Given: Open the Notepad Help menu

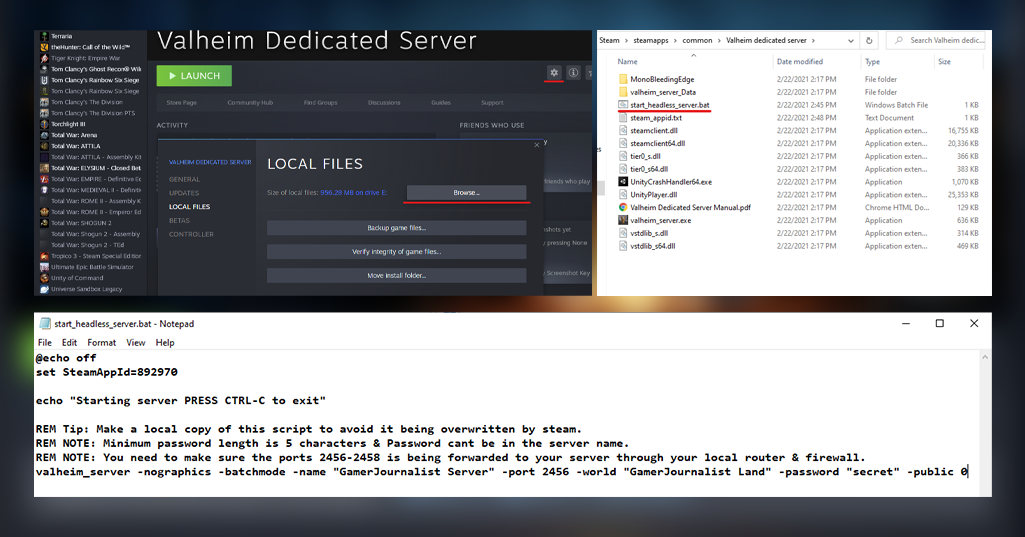Looking at the screenshot, I should [165, 343].
